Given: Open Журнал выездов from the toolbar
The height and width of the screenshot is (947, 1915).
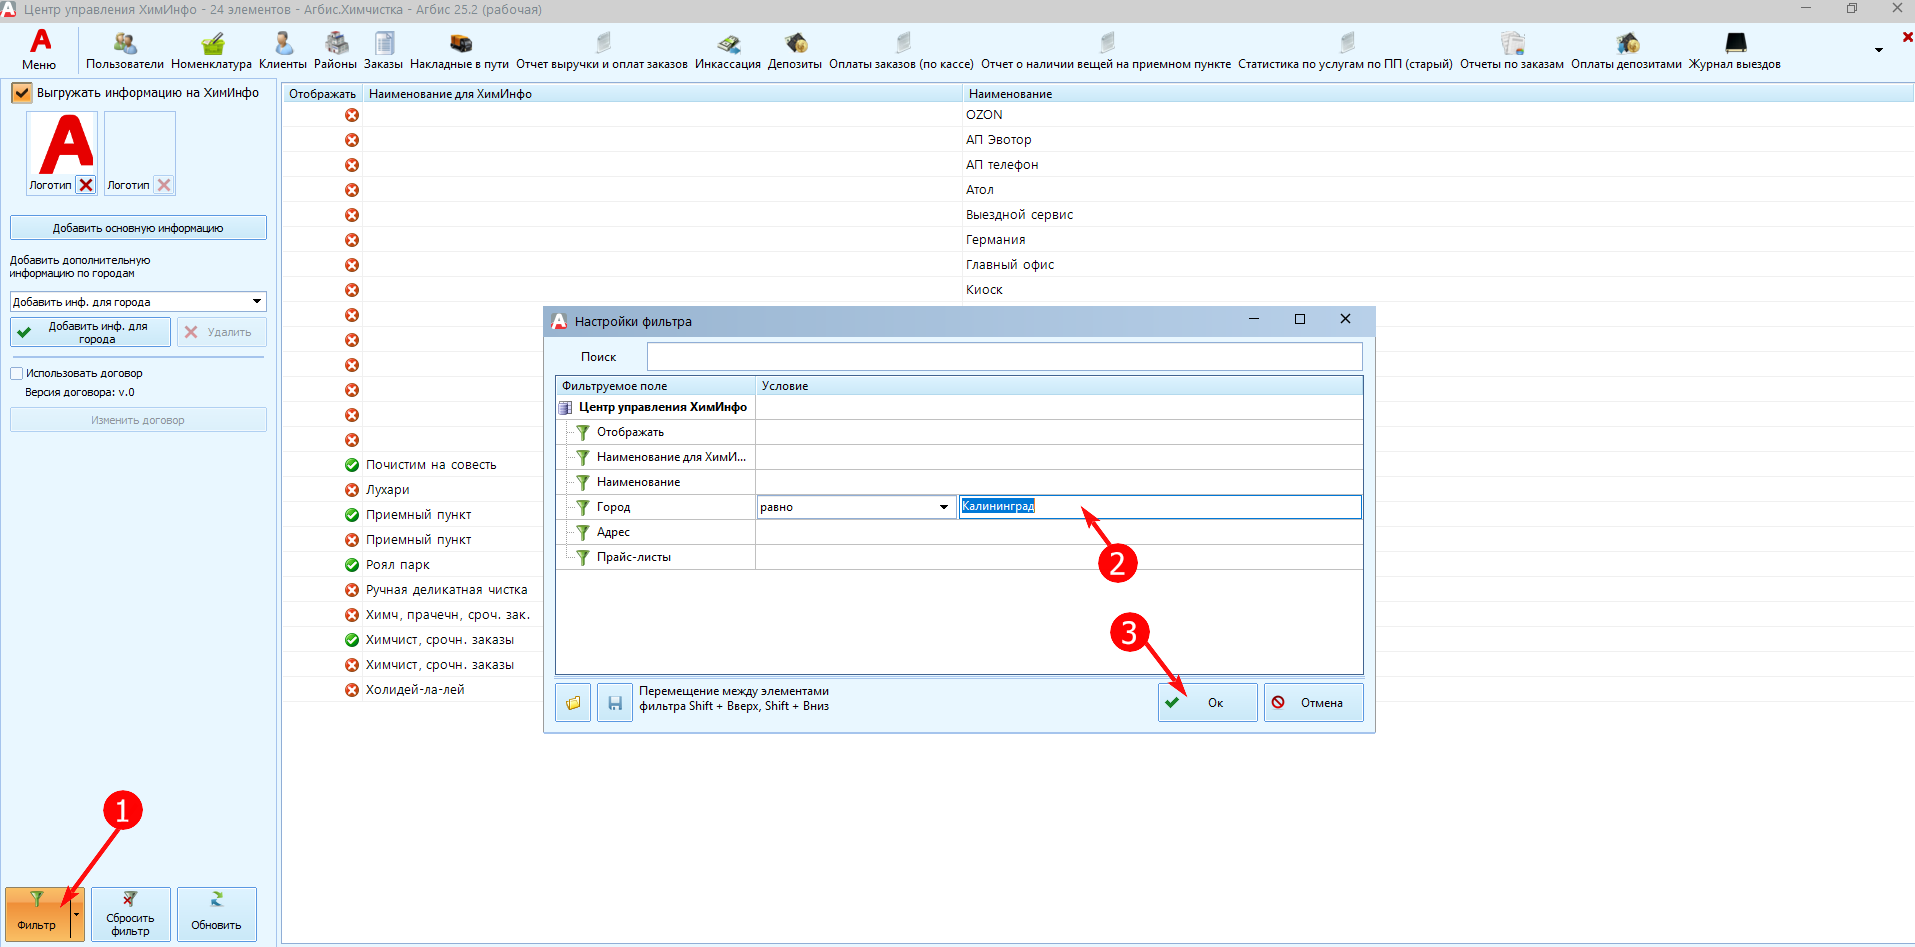Looking at the screenshot, I should [1734, 50].
